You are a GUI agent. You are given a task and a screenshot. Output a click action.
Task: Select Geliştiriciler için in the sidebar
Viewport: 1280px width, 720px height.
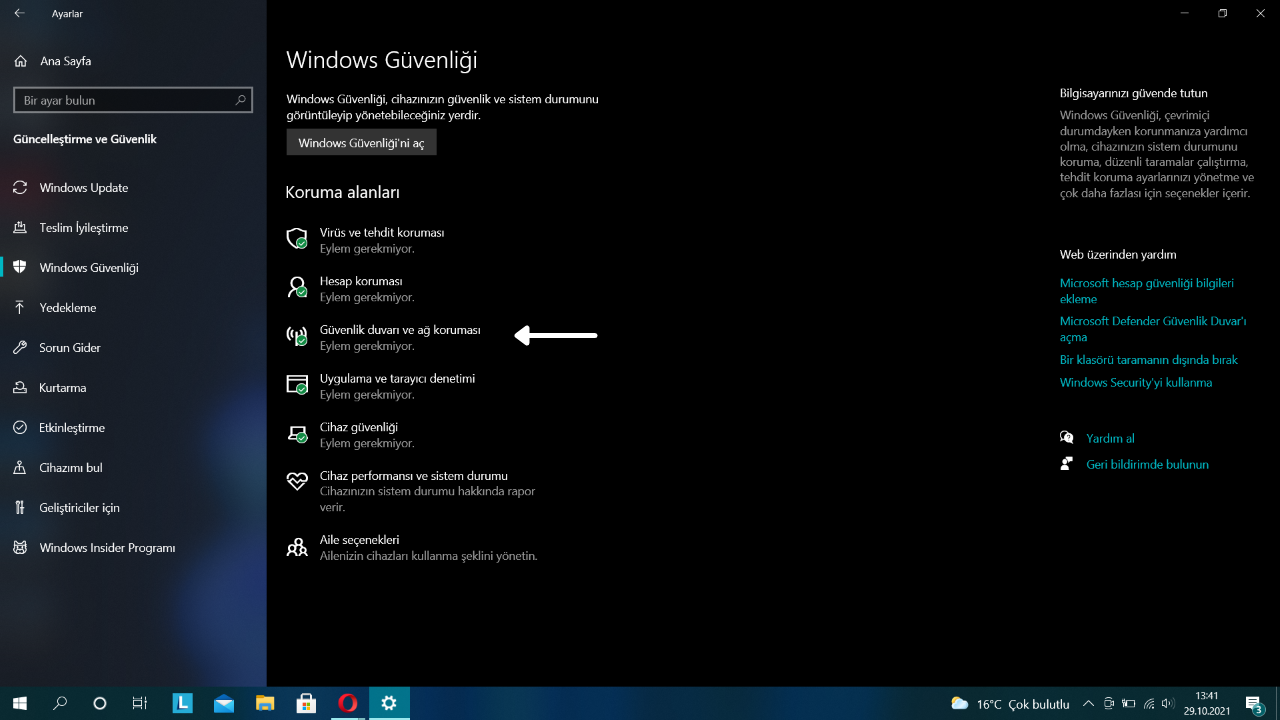[79, 508]
